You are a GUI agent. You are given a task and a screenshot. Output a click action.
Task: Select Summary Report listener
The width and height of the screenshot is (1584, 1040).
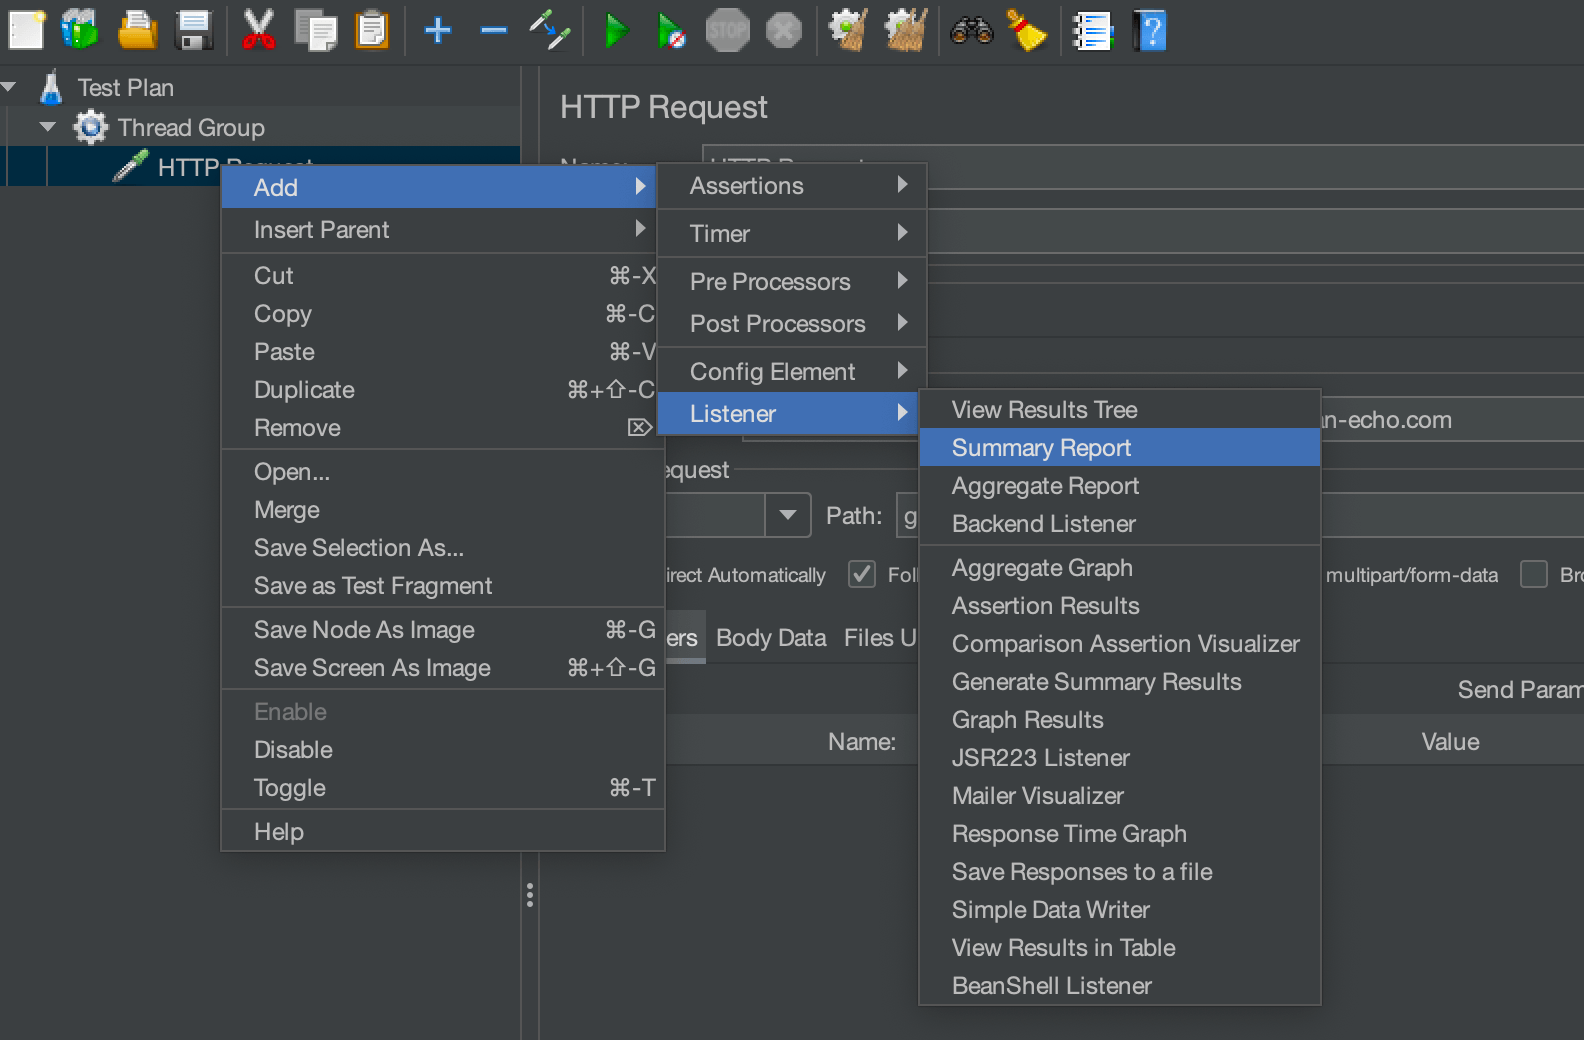(1120, 448)
